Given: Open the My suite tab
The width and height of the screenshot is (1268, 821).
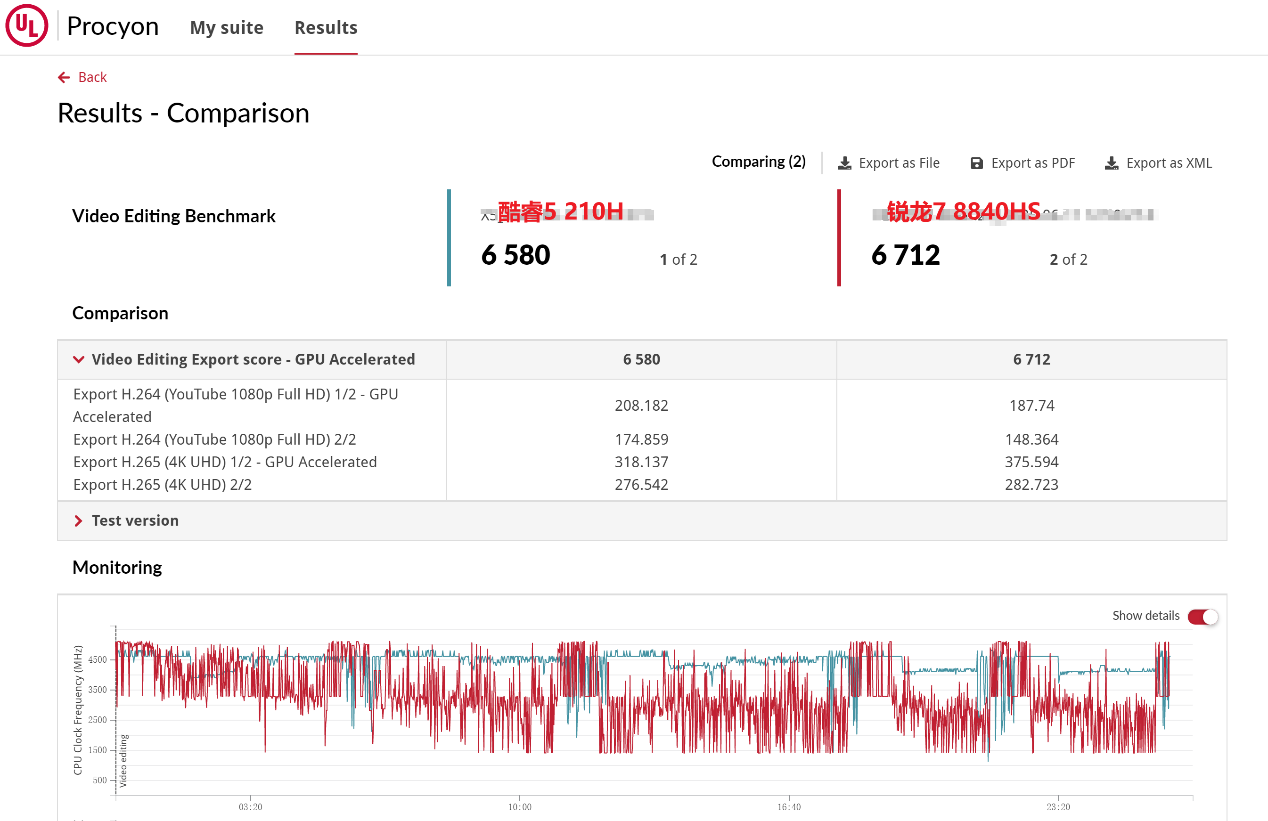Looking at the screenshot, I should [227, 28].
